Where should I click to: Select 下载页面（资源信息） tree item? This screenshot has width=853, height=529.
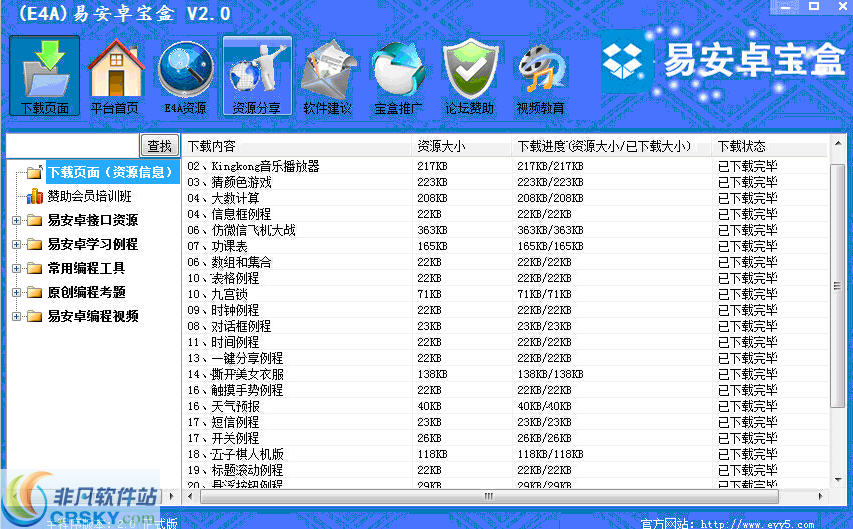tap(111, 172)
